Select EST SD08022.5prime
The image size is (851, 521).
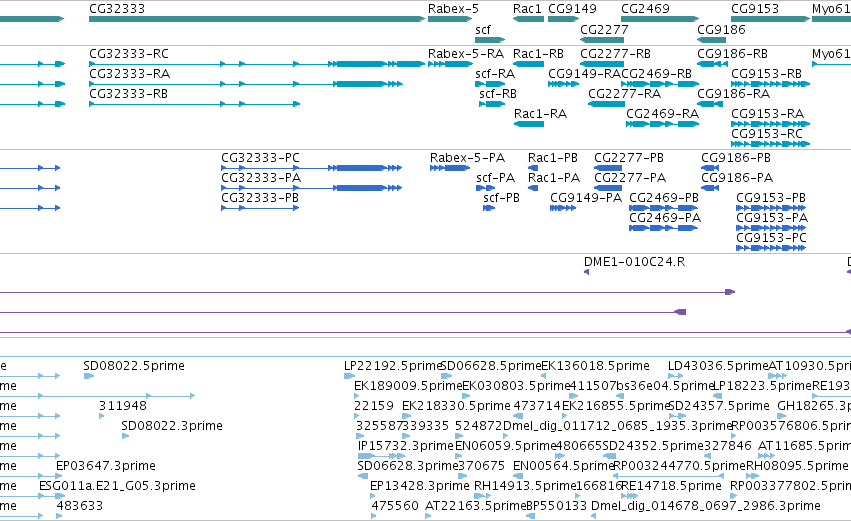tap(134, 365)
